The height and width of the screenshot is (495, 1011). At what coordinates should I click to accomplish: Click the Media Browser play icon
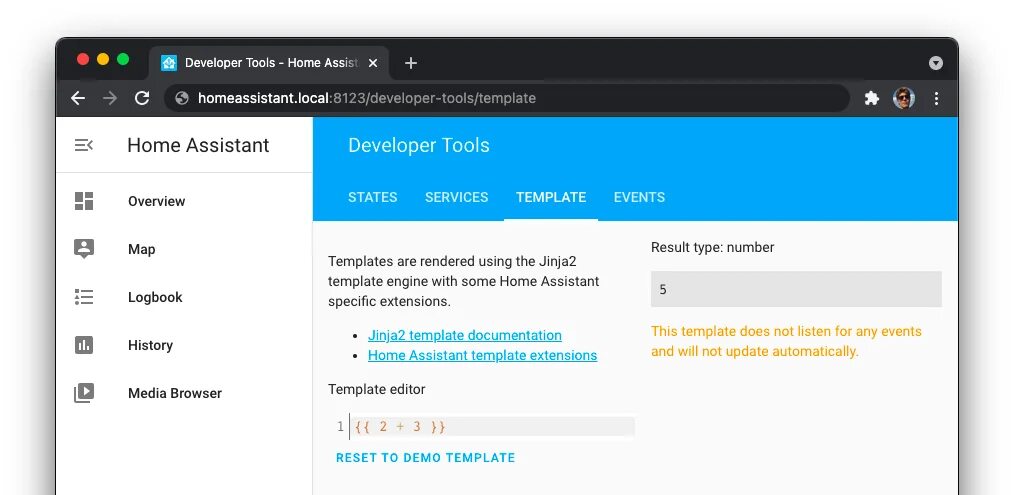click(84, 393)
